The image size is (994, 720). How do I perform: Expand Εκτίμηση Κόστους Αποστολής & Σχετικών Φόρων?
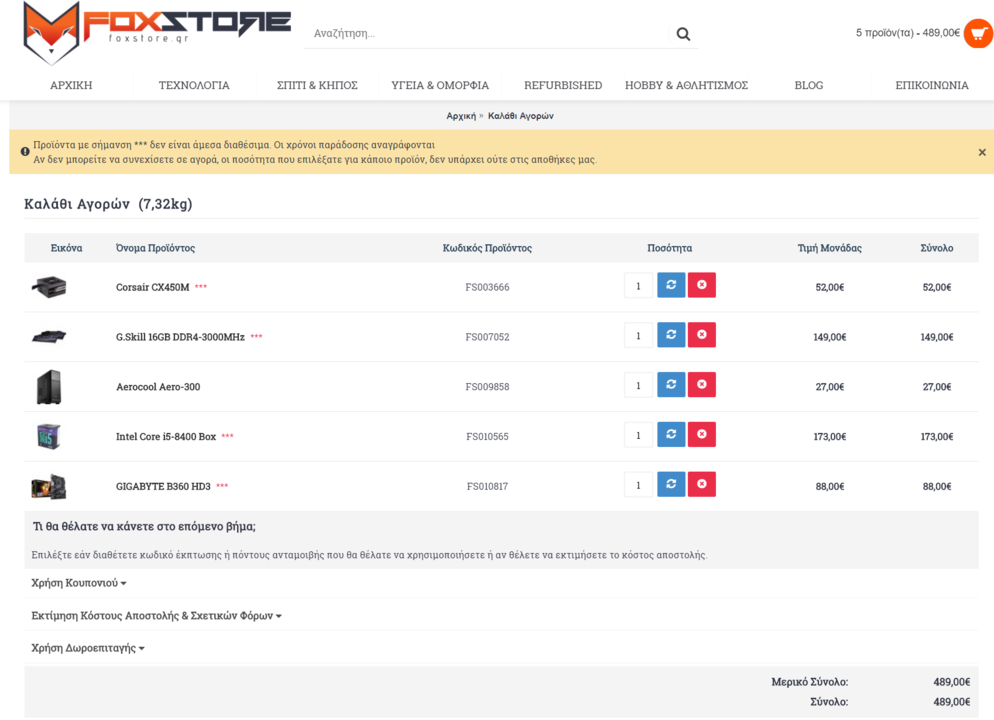[157, 615]
